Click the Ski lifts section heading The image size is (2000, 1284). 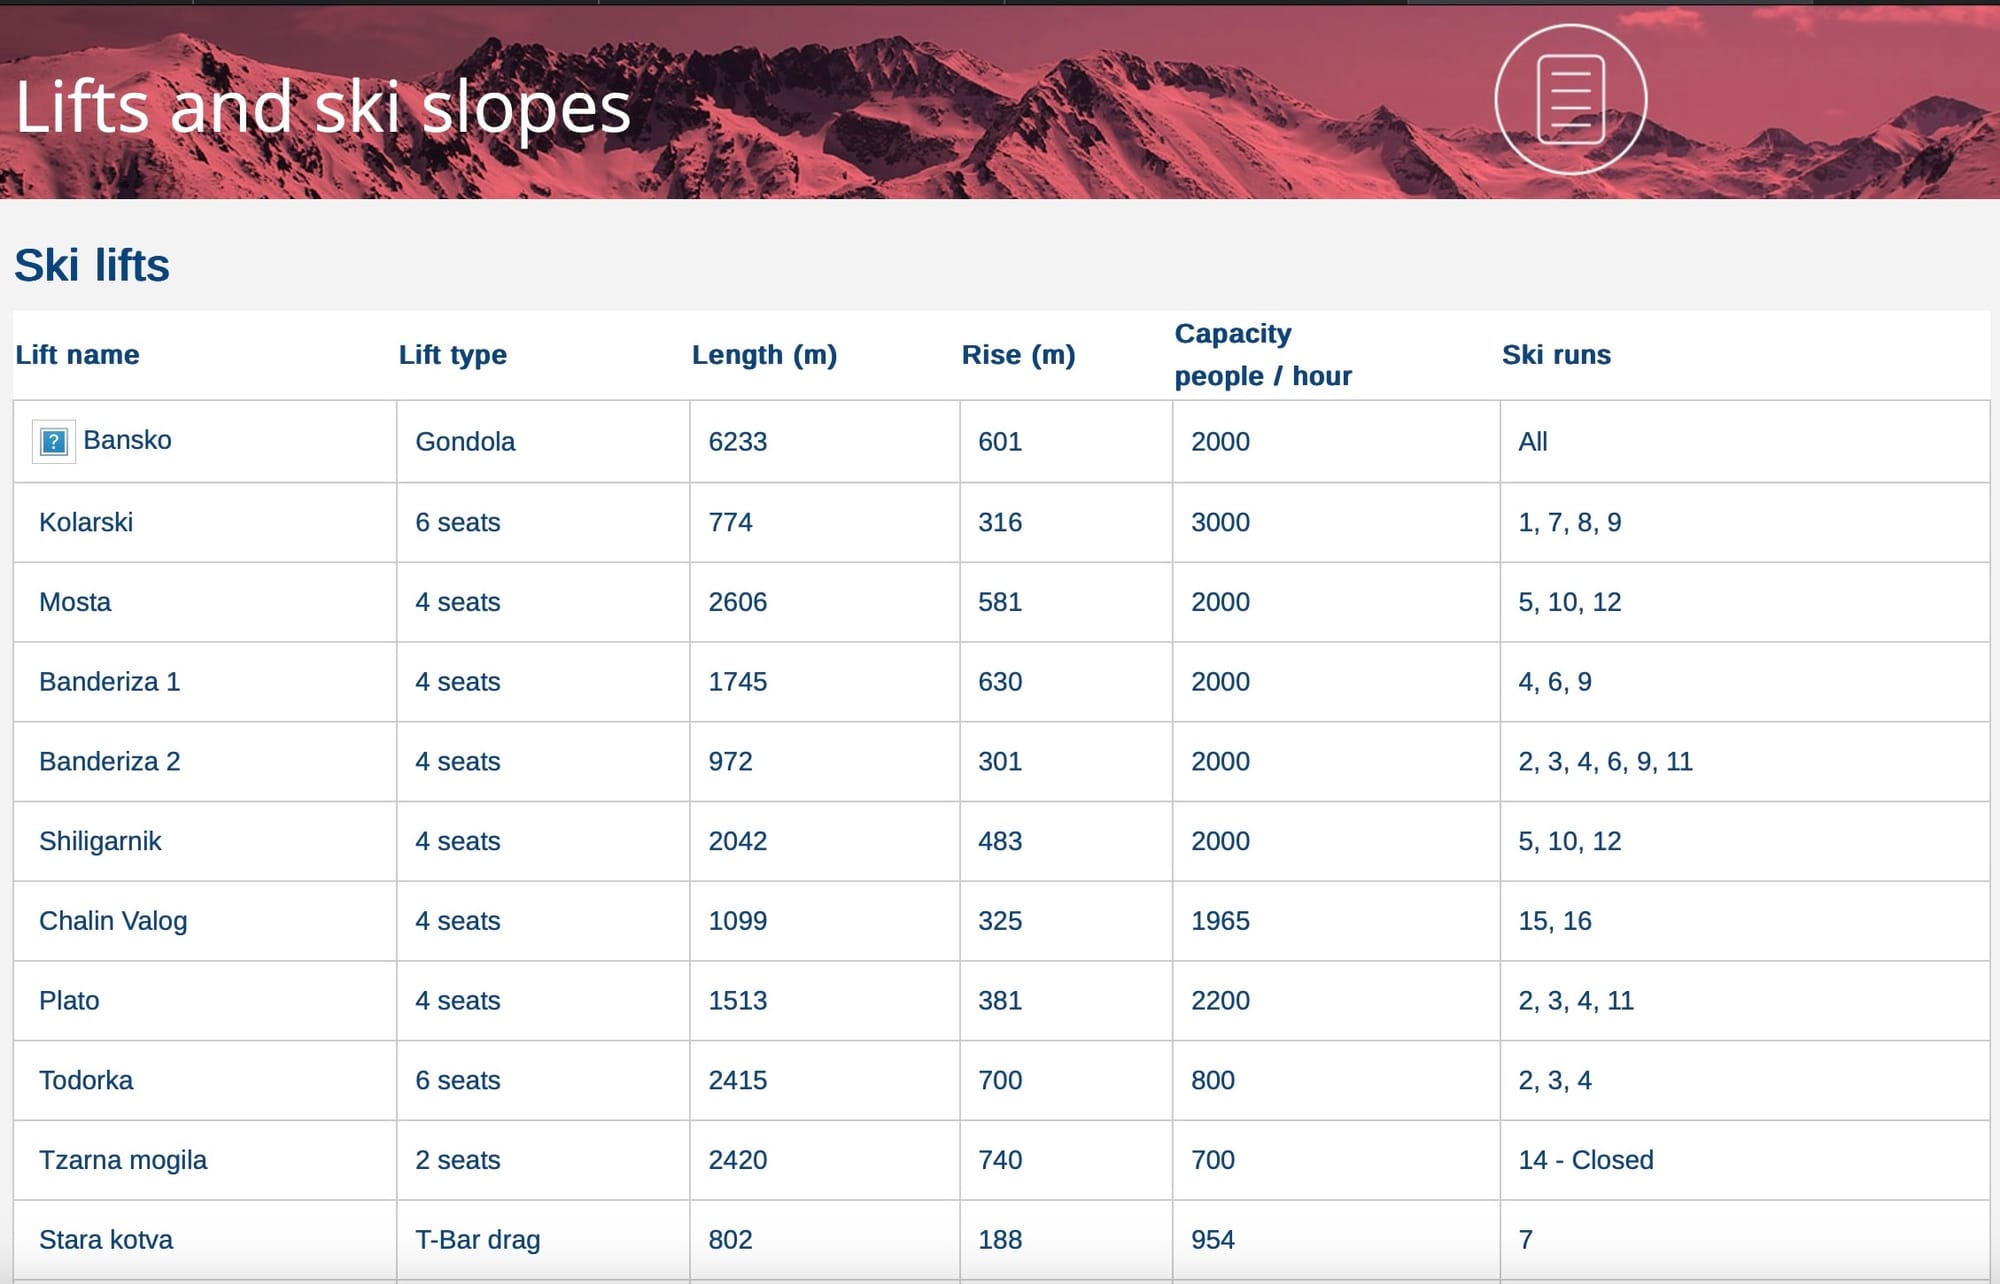[92, 265]
